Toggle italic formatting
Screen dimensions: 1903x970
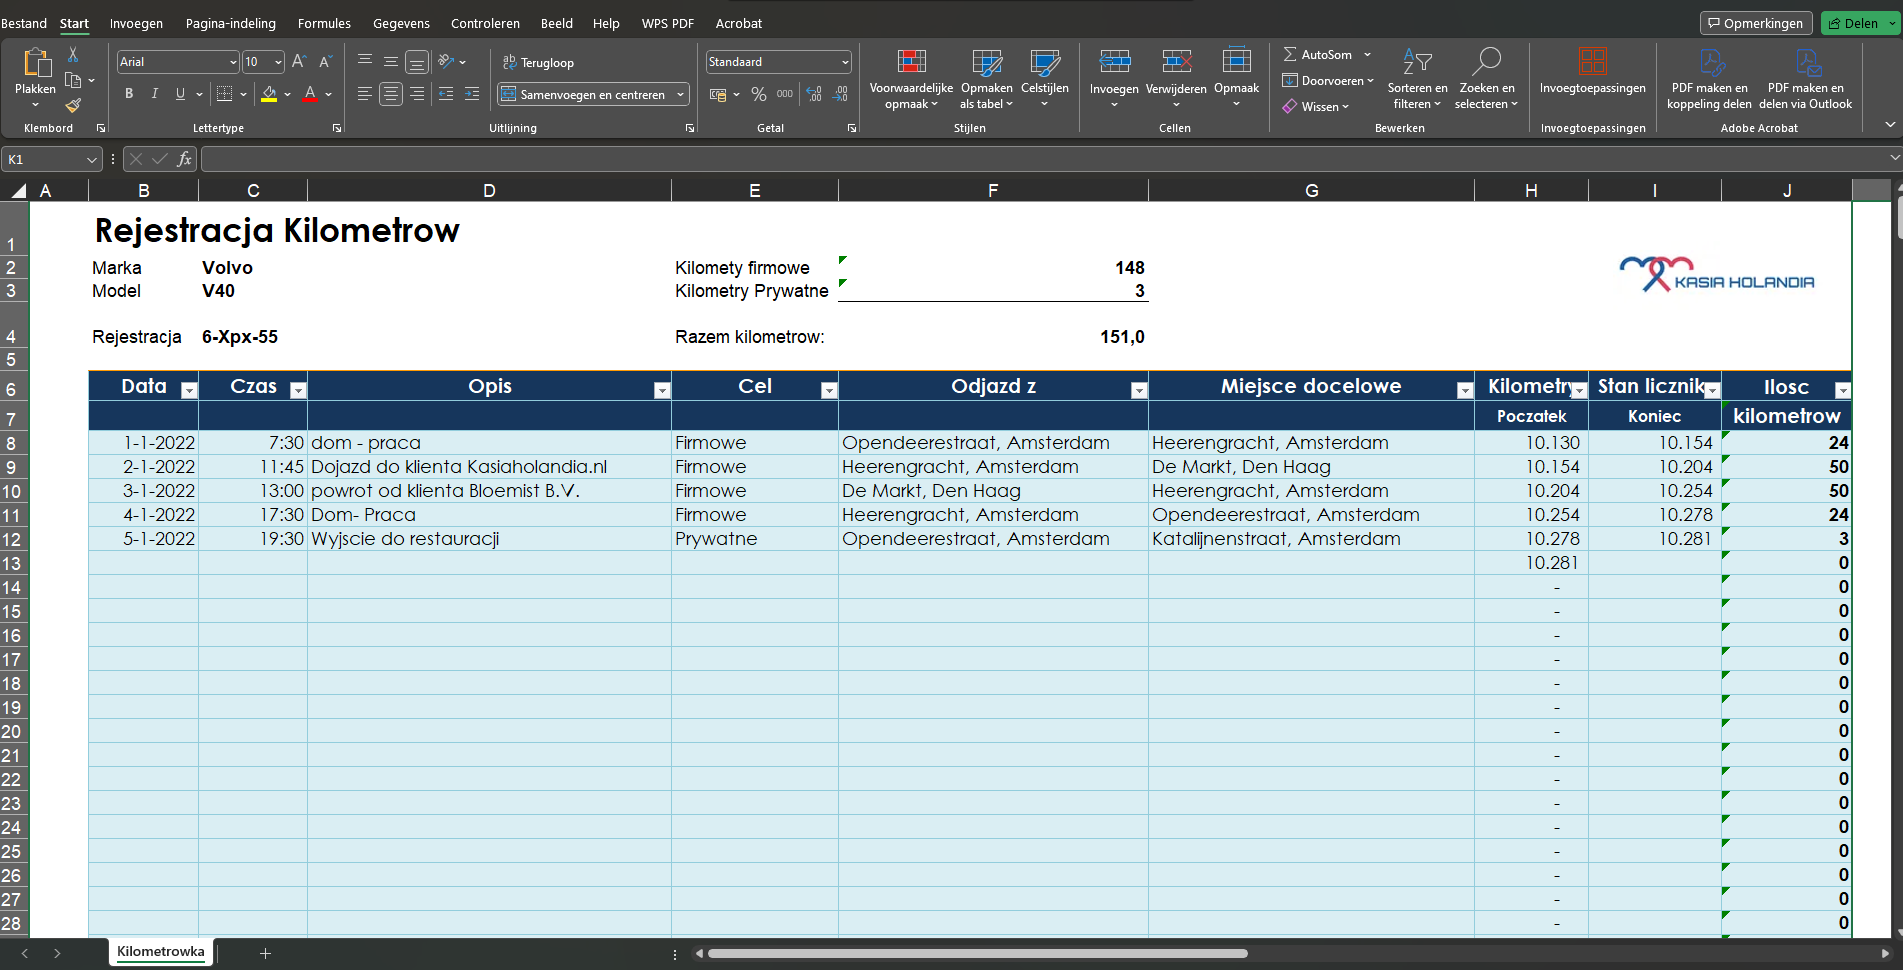(155, 94)
